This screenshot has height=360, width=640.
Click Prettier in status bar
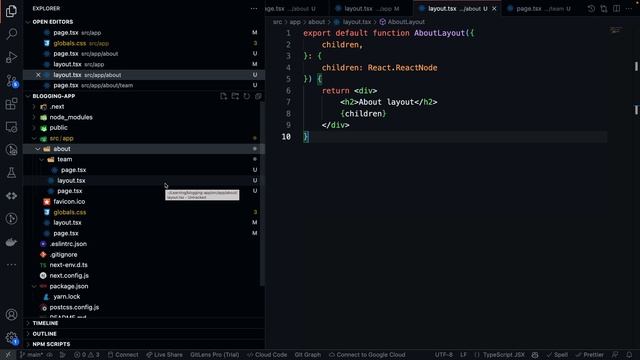(x=590, y=355)
